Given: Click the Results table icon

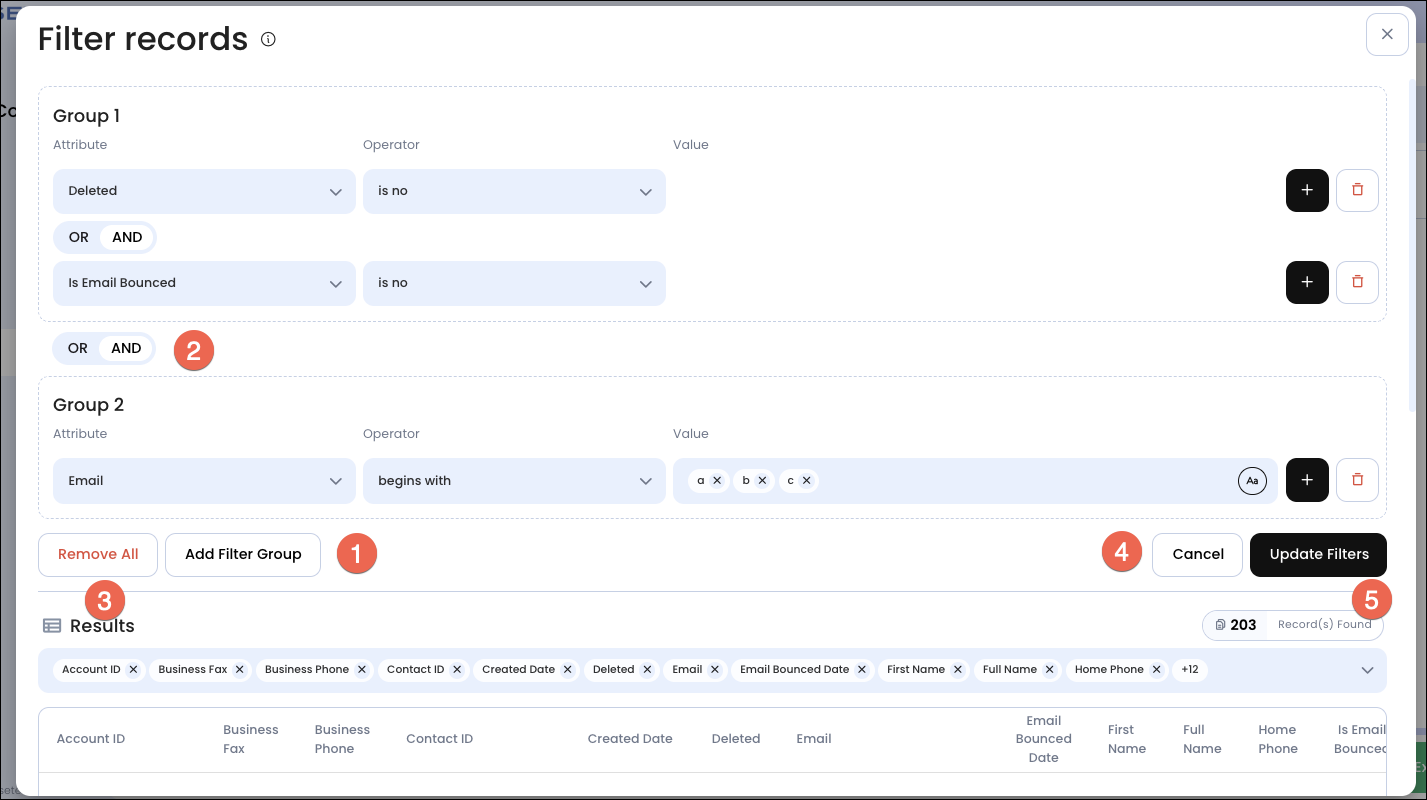Looking at the screenshot, I should [52, 626].
